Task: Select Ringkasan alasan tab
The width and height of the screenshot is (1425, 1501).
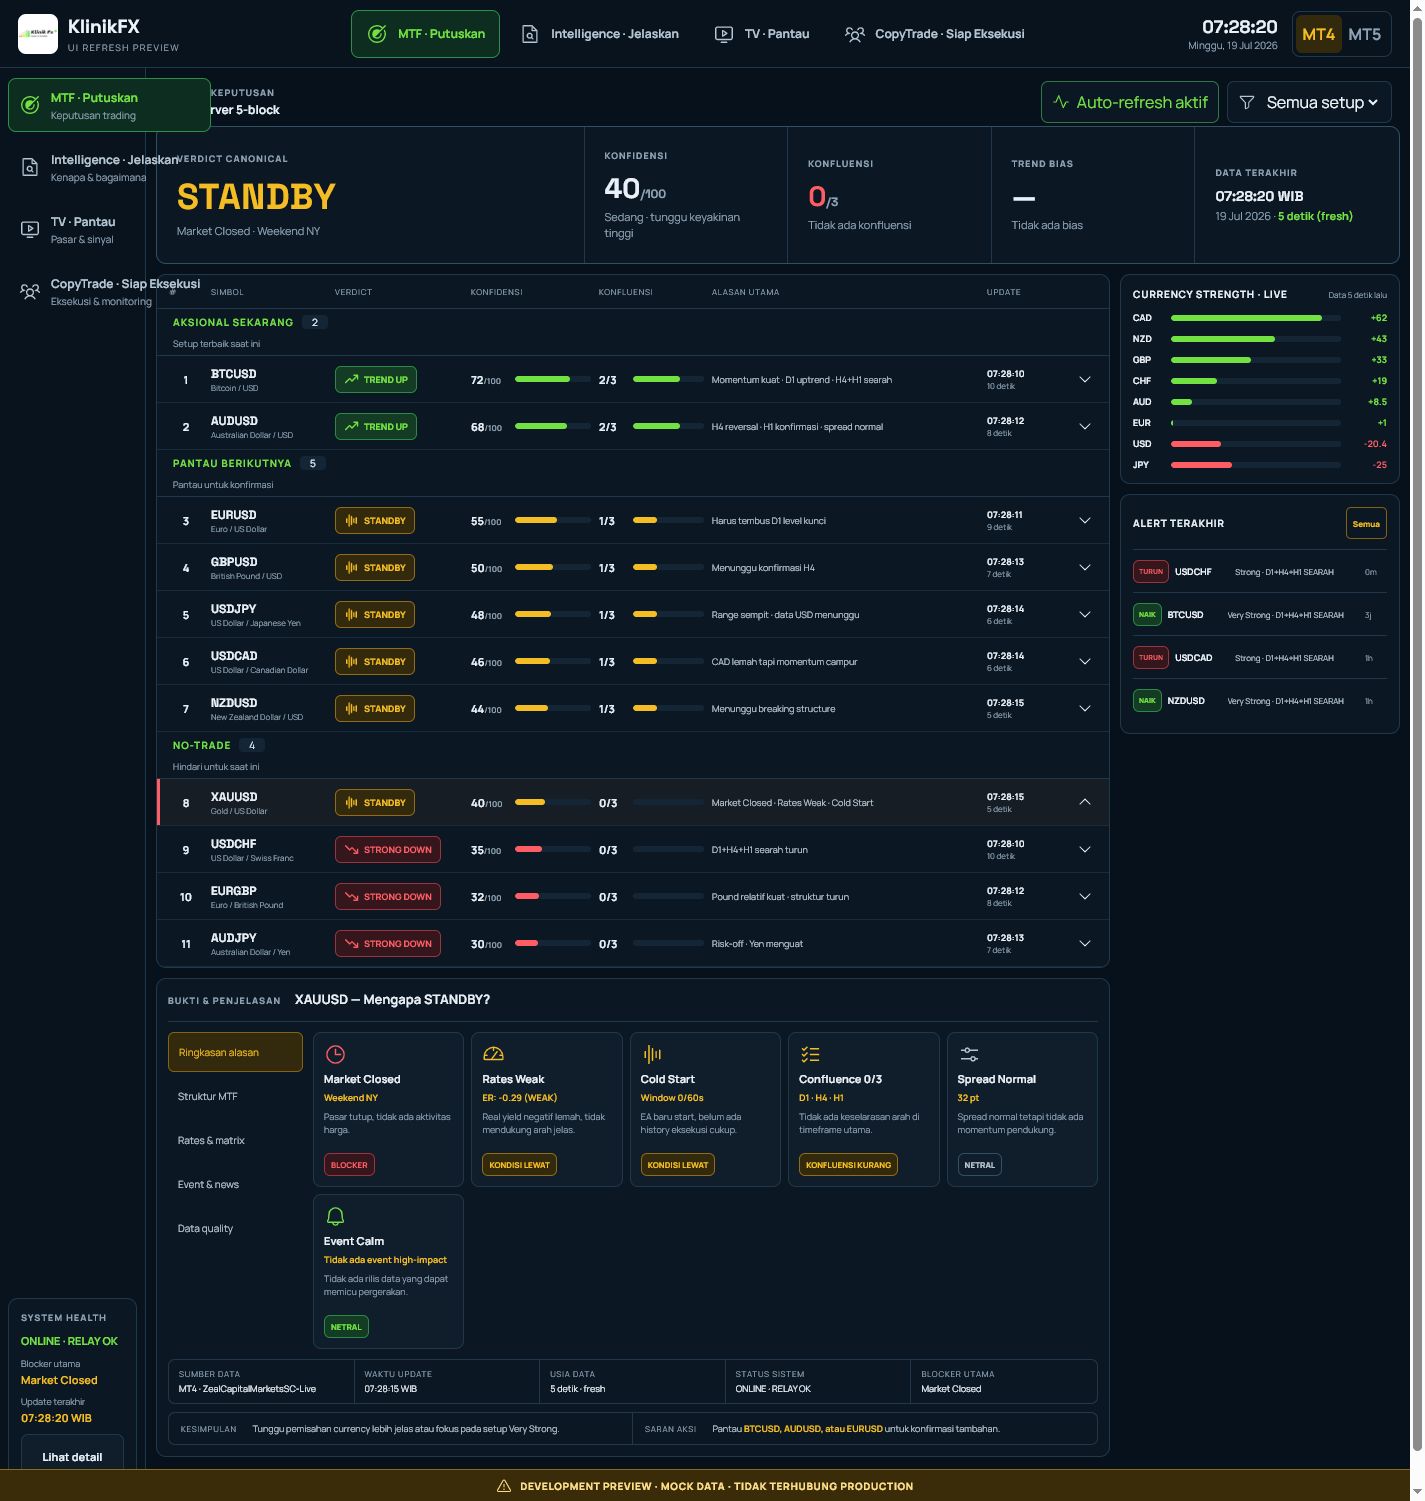Action: pos(235,1052)
